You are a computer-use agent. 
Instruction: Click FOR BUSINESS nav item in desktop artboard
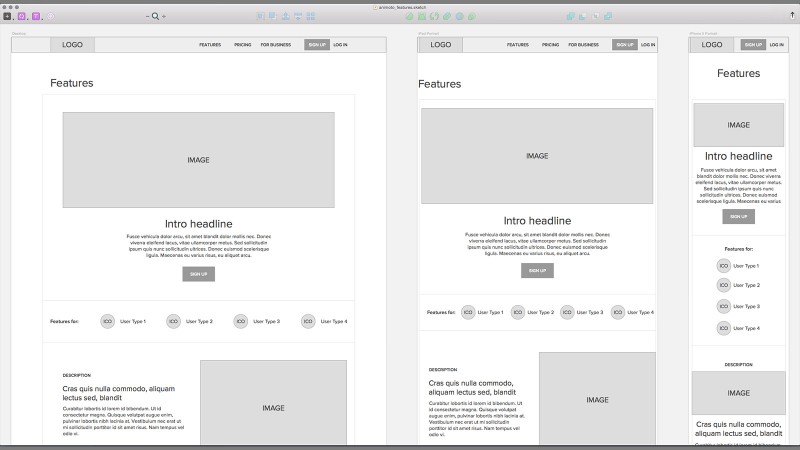click(x=276, y=45)
